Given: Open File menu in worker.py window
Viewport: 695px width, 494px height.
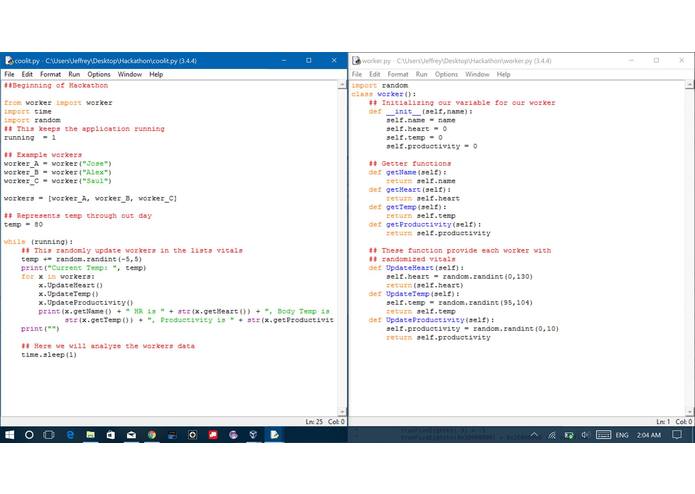Looking at the screenshot, I should pos(357,74).
